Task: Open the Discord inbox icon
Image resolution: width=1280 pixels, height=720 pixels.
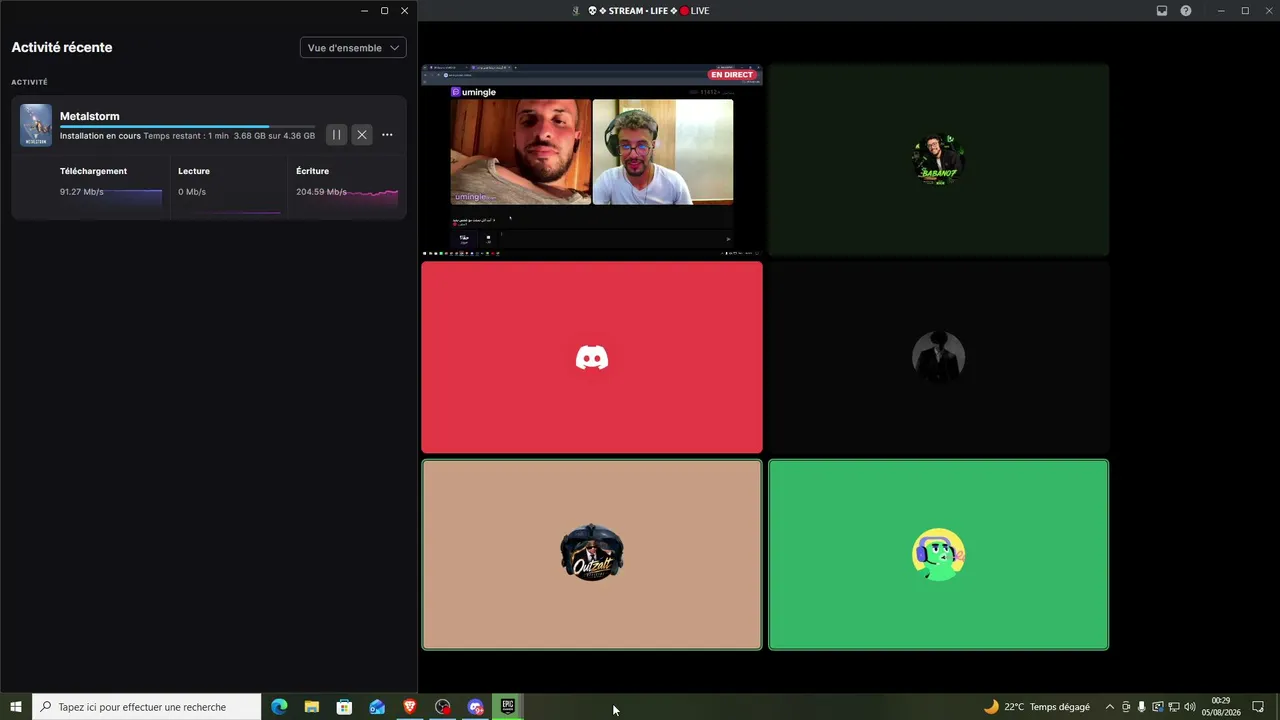Action: 1162,11
